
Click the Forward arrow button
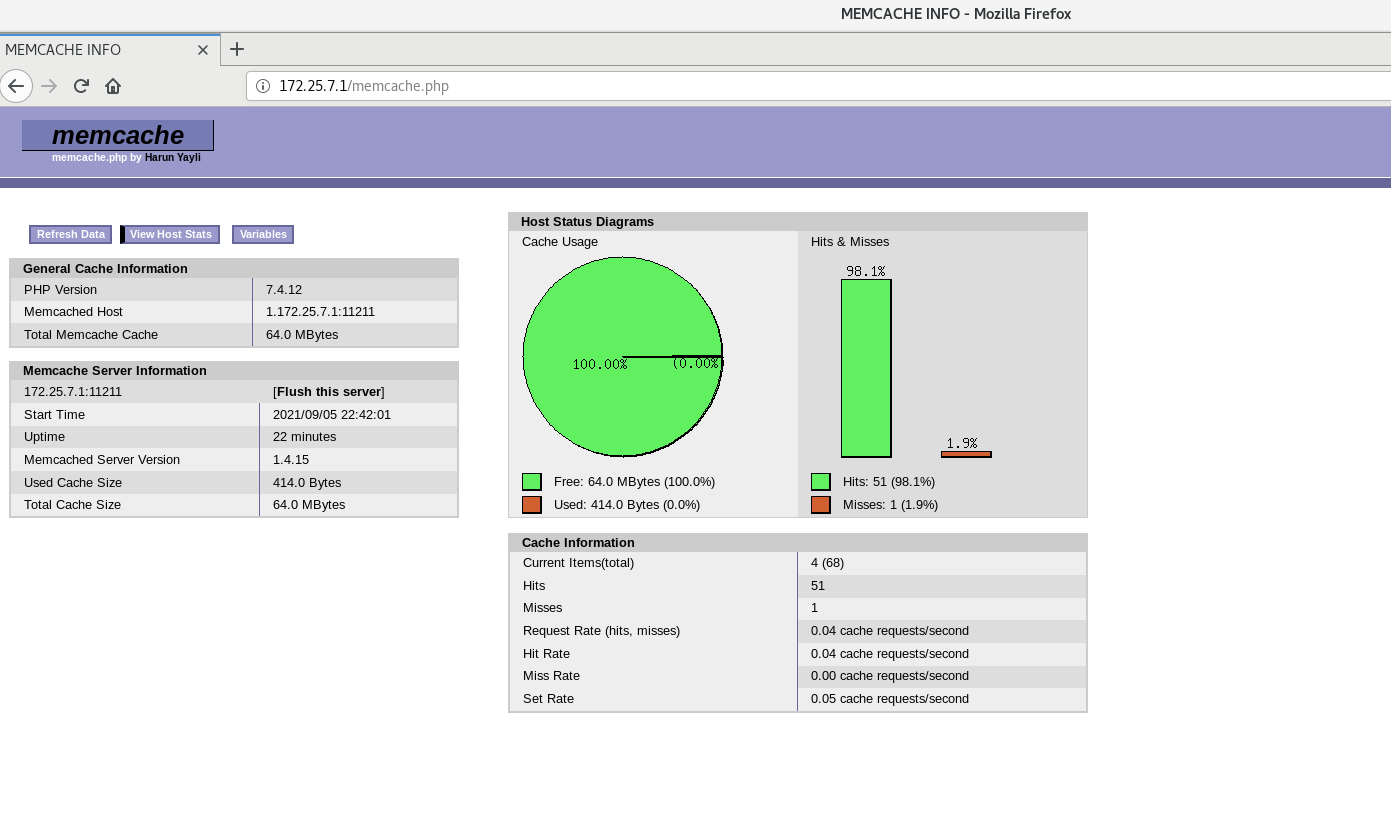[x=49, y=86]
